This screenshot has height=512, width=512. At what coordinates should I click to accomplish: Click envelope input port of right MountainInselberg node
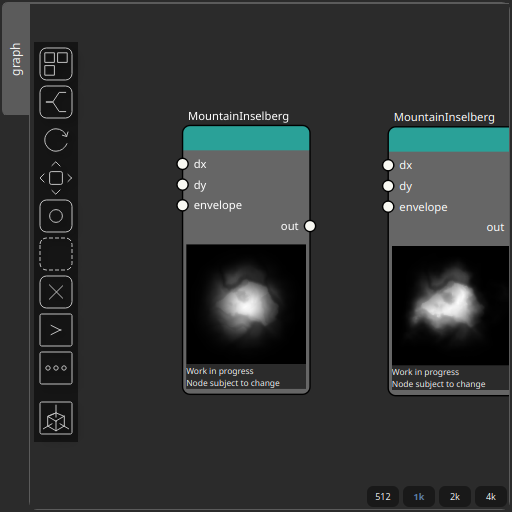[388, 207]
